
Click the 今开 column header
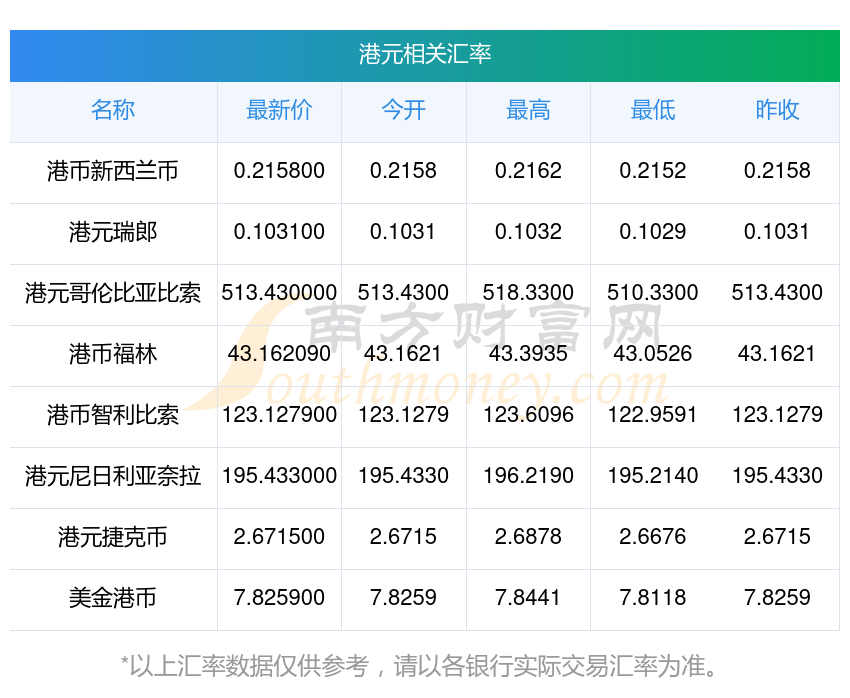(403, 111)
